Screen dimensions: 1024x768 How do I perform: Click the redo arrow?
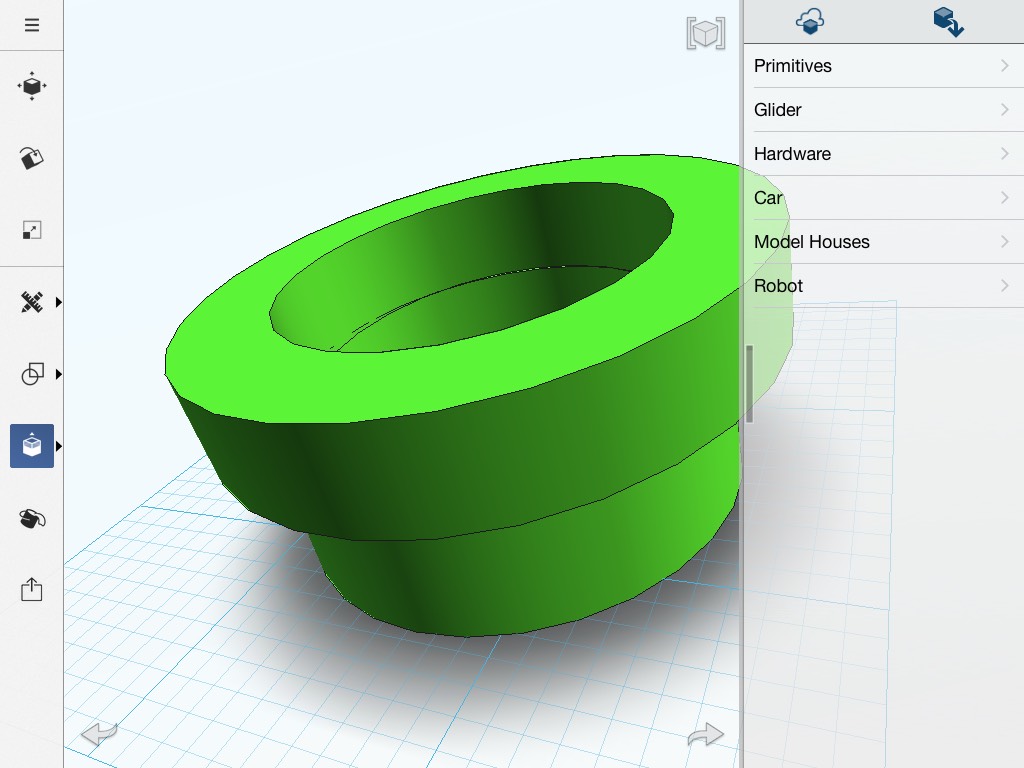706,735
